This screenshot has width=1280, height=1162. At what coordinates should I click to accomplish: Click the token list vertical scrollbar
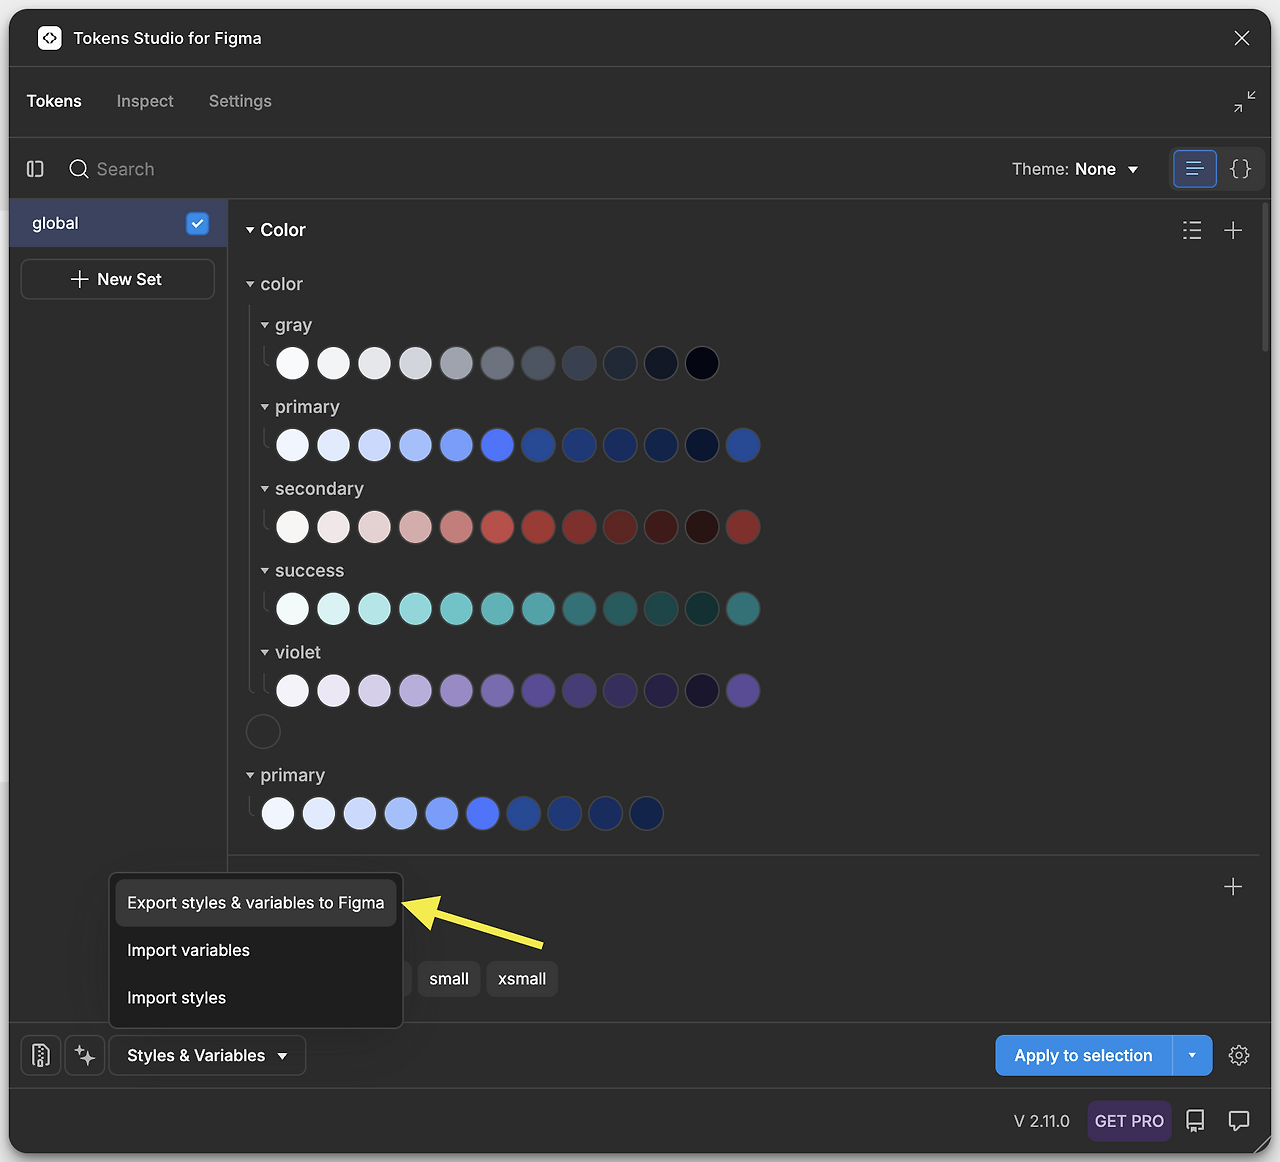[1265, 277]
